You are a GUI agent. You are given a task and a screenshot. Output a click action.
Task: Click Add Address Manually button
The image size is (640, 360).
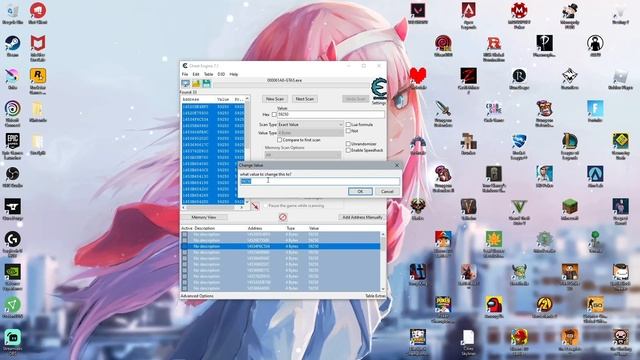coord(362,218)
